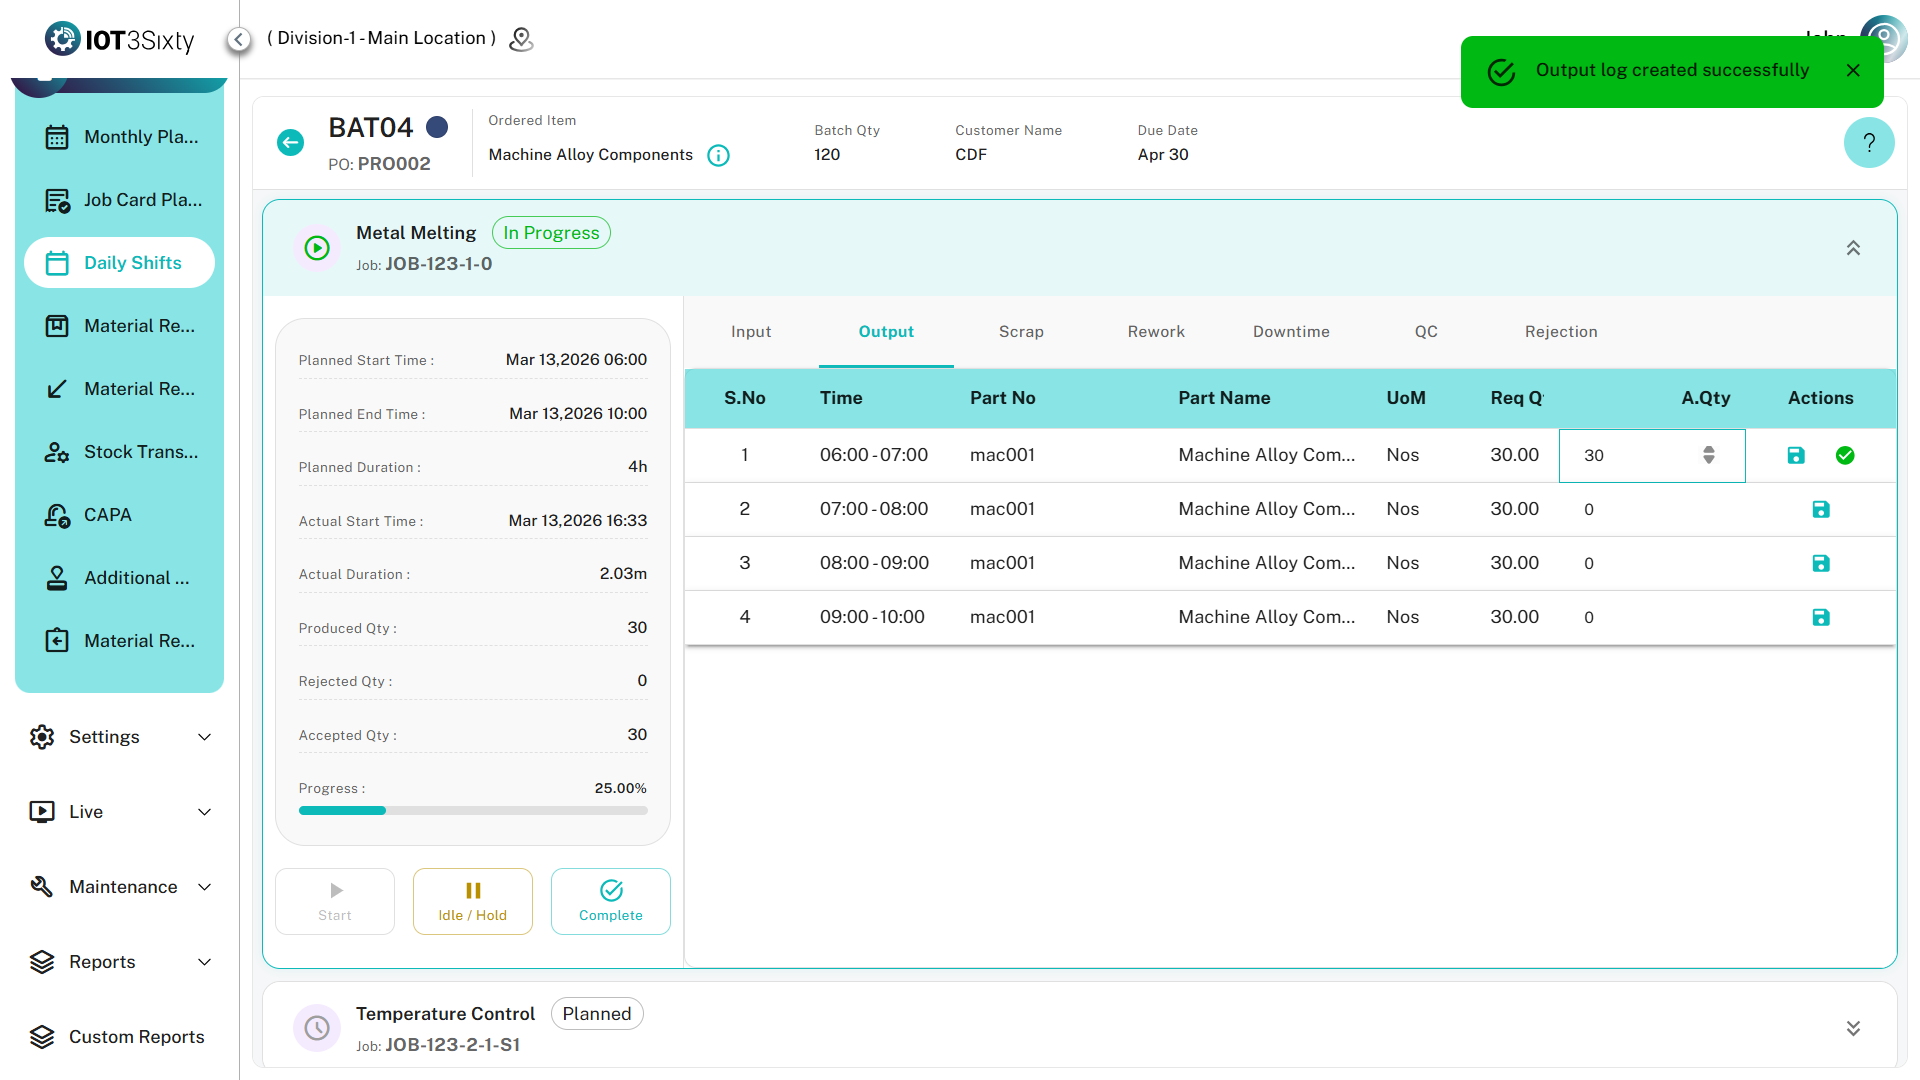Click green check icon in first row
The width and height of the screenshot is (1920, 1080).
pos(1845,456)
